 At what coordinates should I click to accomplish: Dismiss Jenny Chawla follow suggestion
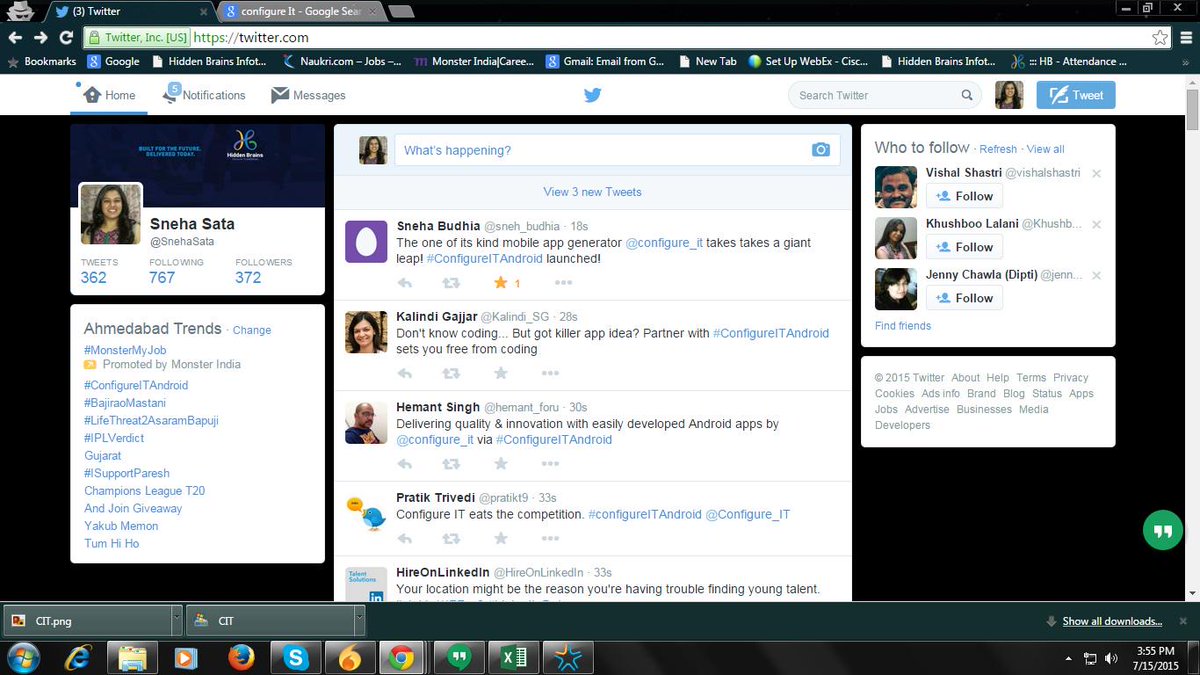[x=1096, y=276]
